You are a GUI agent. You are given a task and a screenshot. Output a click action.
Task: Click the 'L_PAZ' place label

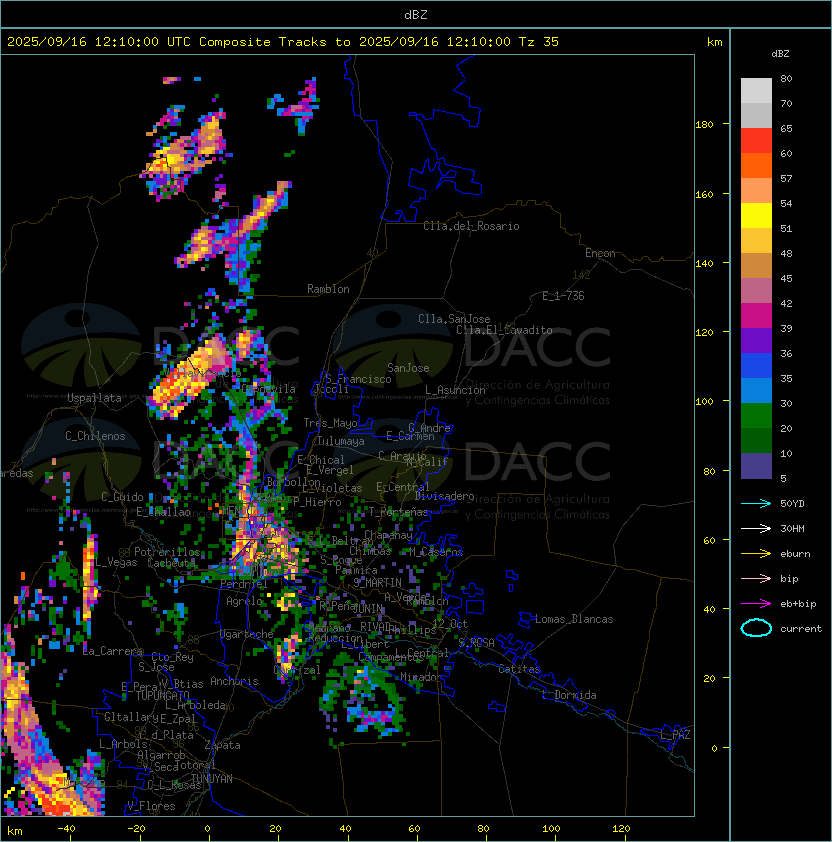point(675,735)
